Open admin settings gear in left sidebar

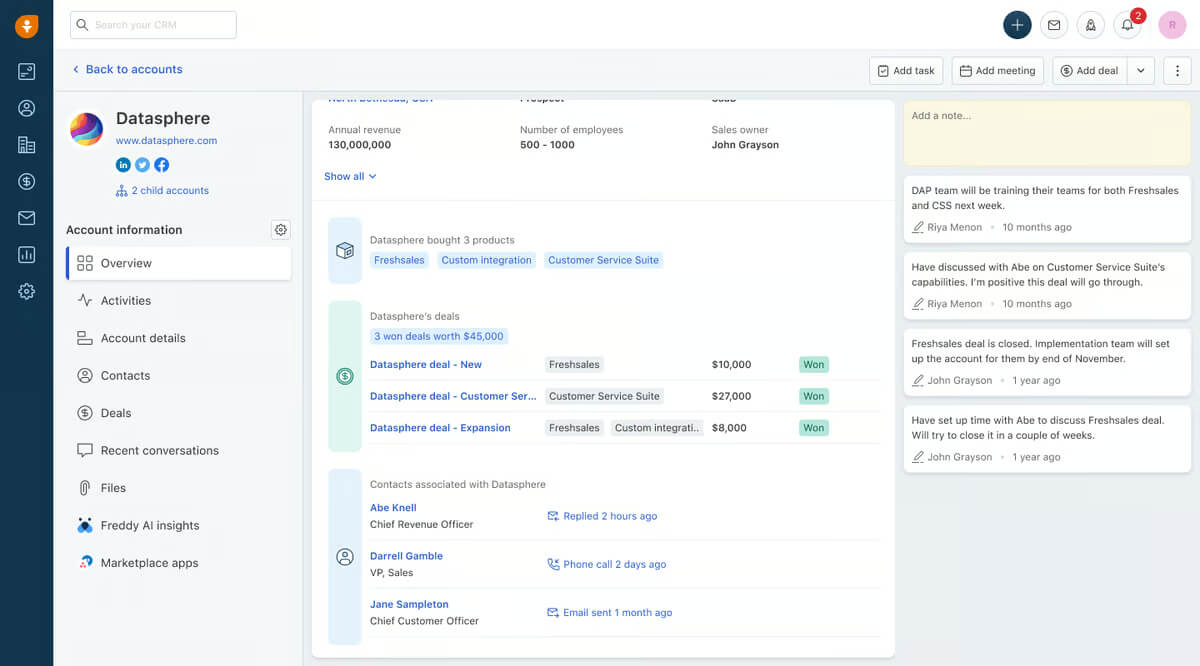[26, 291]
